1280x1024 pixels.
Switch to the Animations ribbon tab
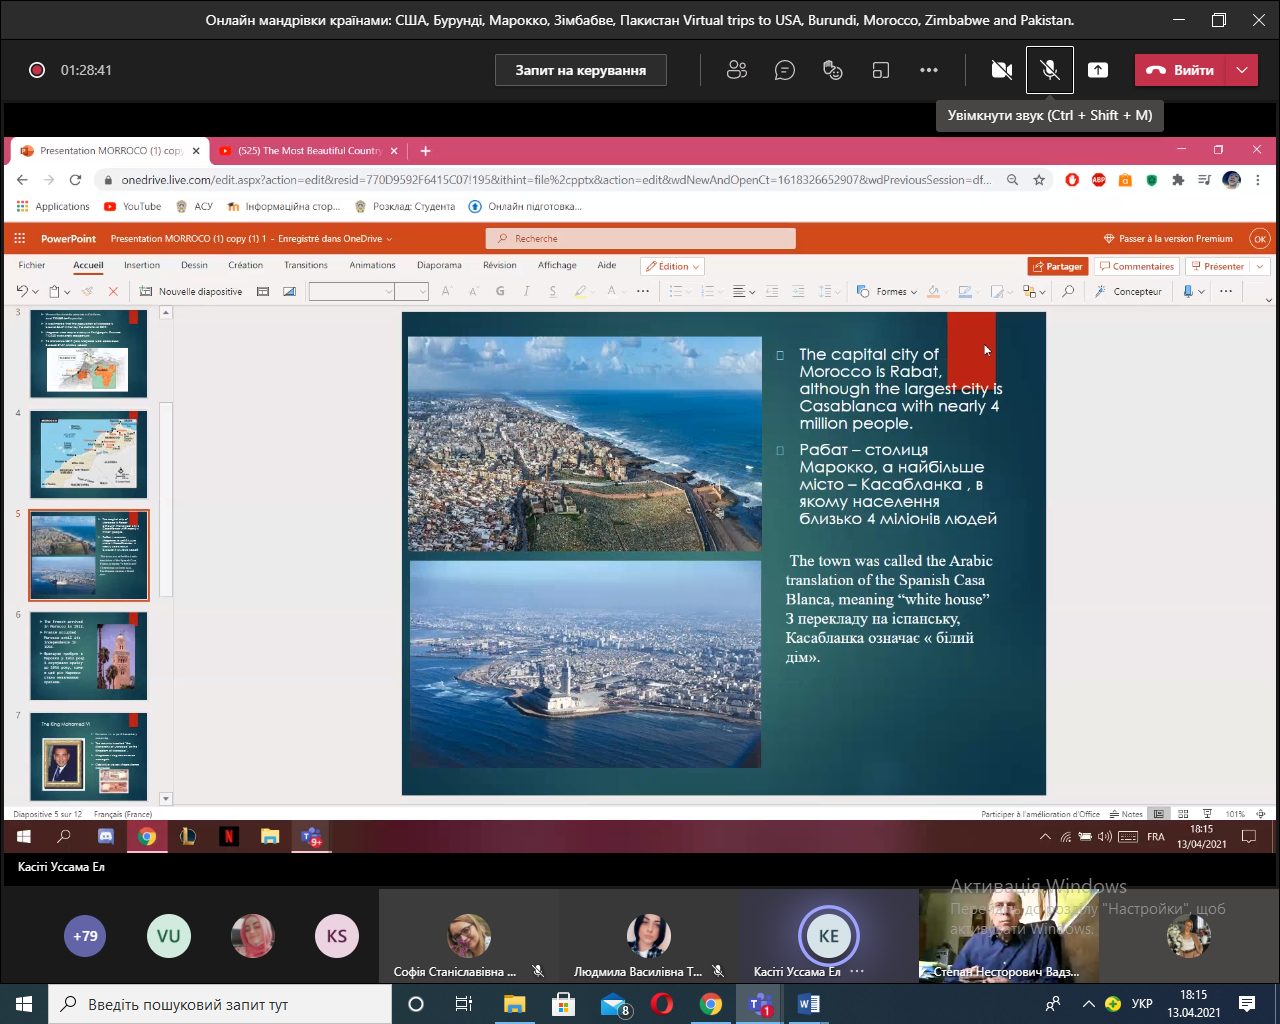coord(372,266)
